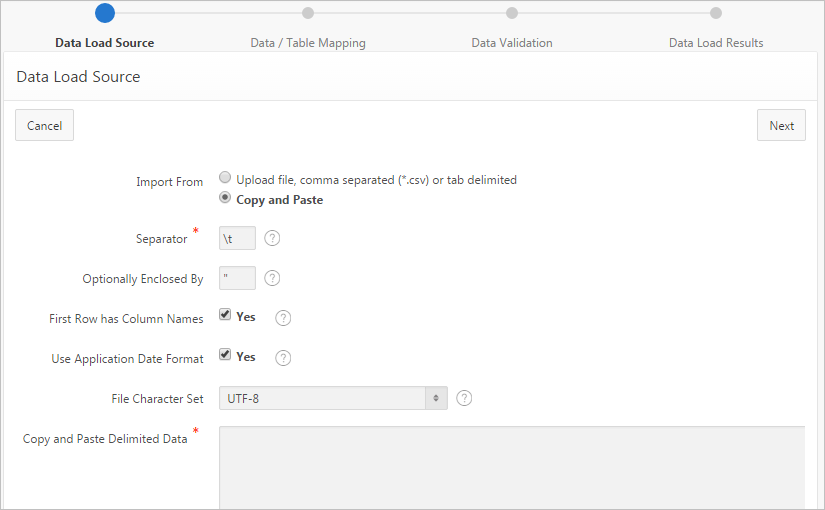Click the Data / Table Mapping step dot
This screenshot has height=510, width=825.
308,13
